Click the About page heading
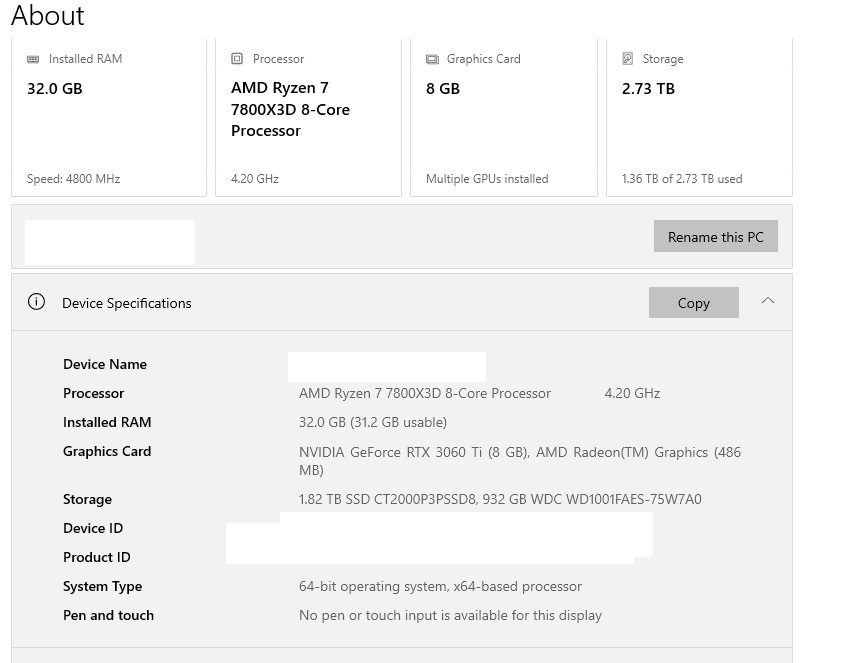855x663 pixels. click(48, 15)
